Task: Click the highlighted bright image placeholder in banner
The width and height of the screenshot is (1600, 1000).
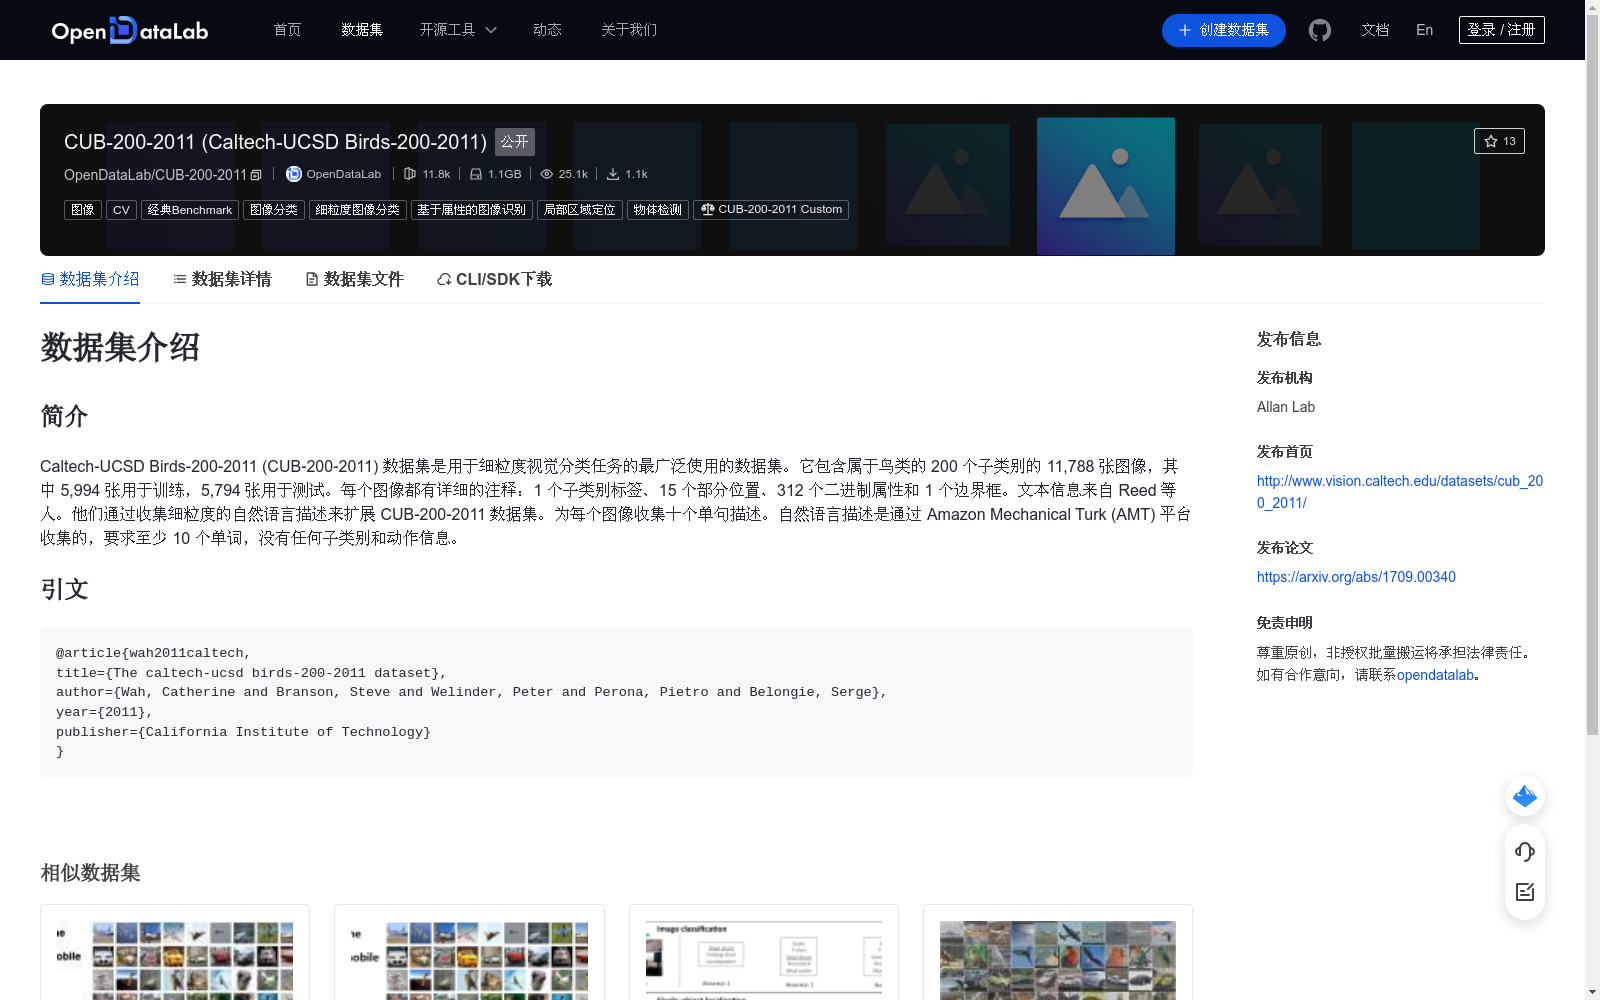Action: coord(1106,186)
